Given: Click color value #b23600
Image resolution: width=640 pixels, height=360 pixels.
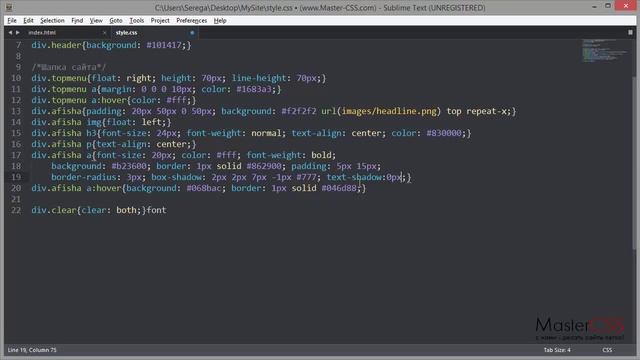Looking at the screenshot, I should tap(129, 166).
